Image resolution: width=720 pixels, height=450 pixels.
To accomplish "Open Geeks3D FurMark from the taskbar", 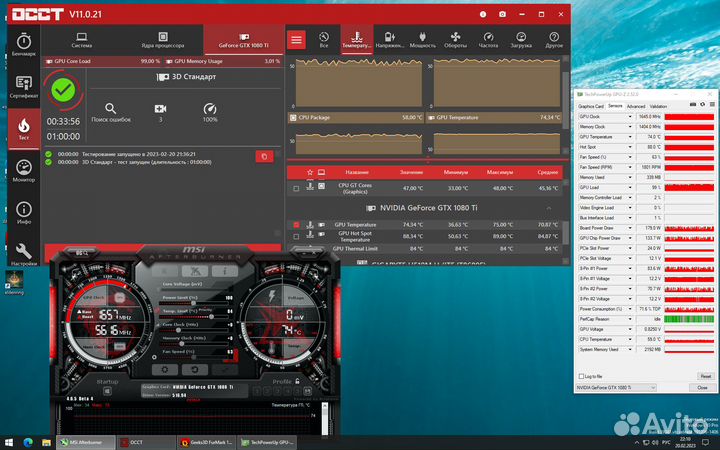I will [x=207, y=443].
